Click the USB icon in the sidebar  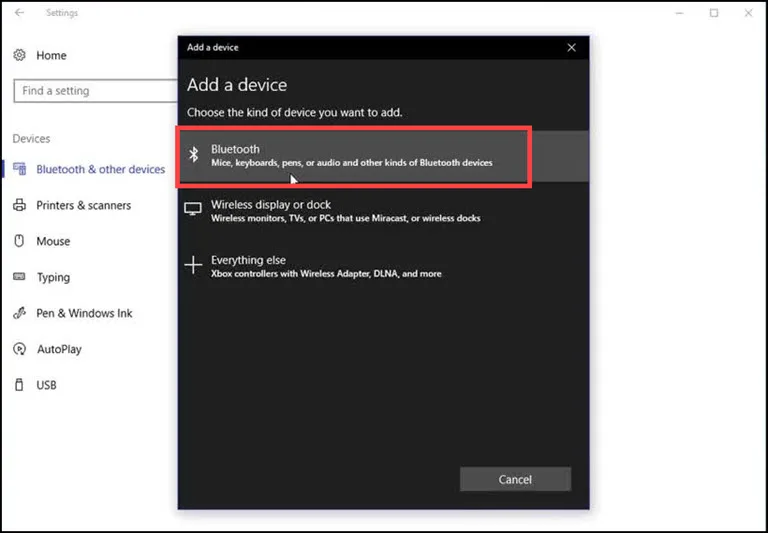click(19, 385)
